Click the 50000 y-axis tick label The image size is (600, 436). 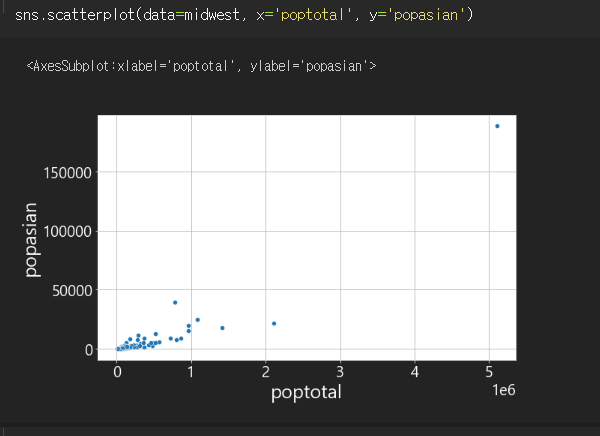(72, 291)
